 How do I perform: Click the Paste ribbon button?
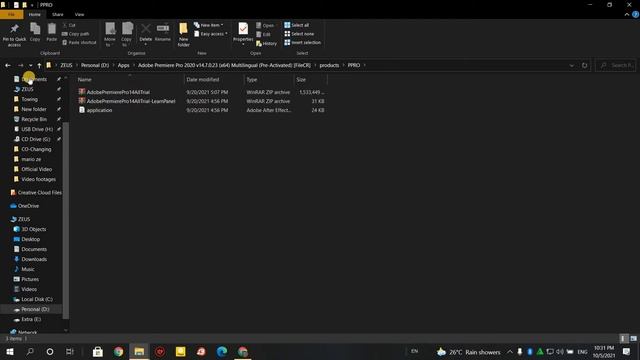[51, 32]
